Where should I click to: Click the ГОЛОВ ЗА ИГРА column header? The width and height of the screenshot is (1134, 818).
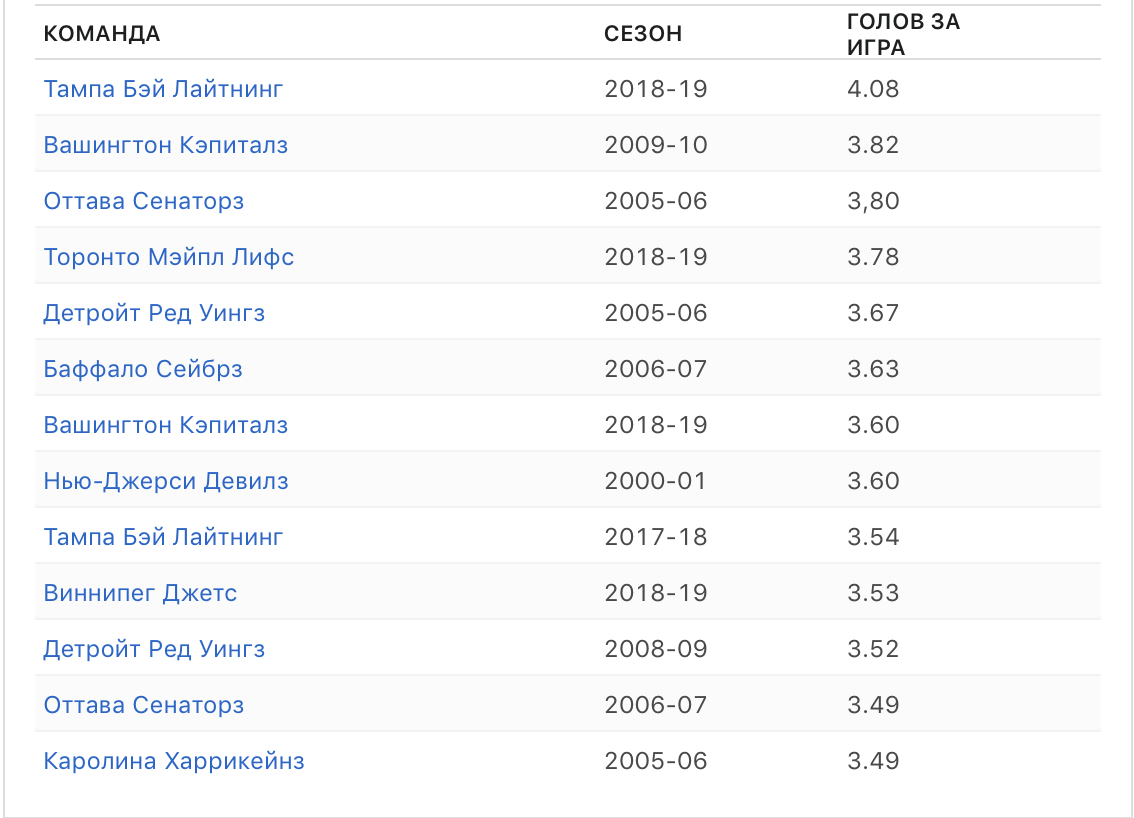tap(903, 34)
